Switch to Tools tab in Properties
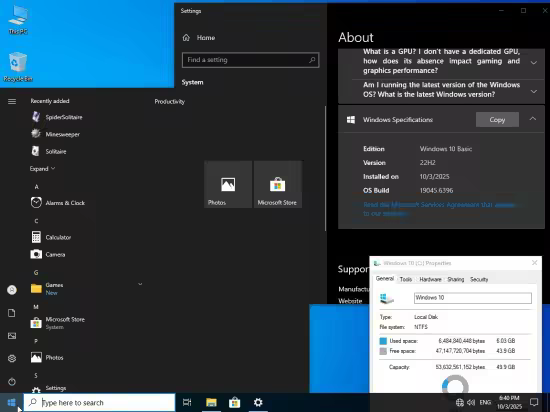Image resolution: width=550 pixels, height=412 pixels. coord(406,279)
